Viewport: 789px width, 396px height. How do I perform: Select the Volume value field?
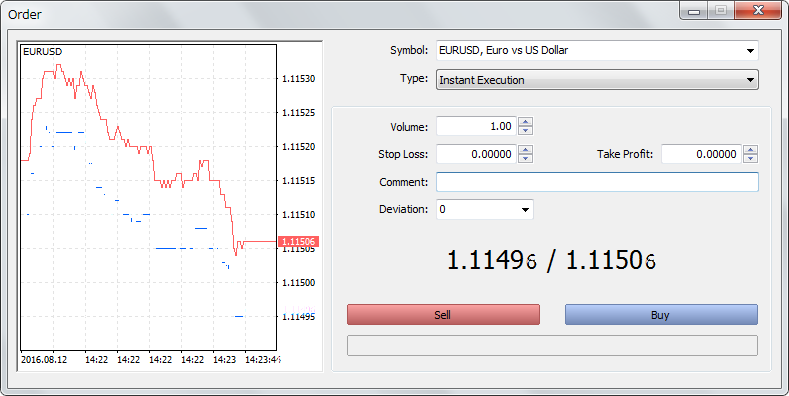point(476,126)
